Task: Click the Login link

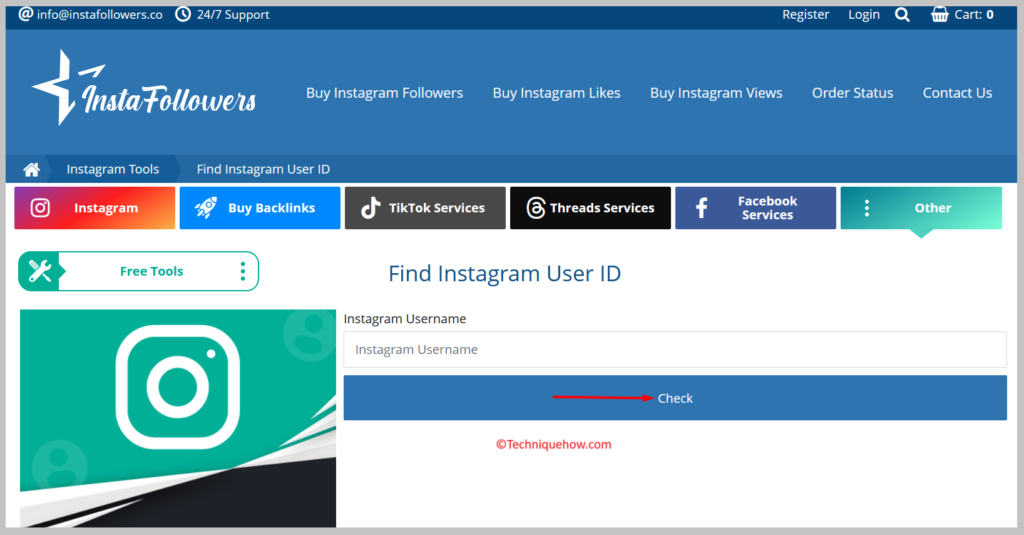Action: coord(864,14)
